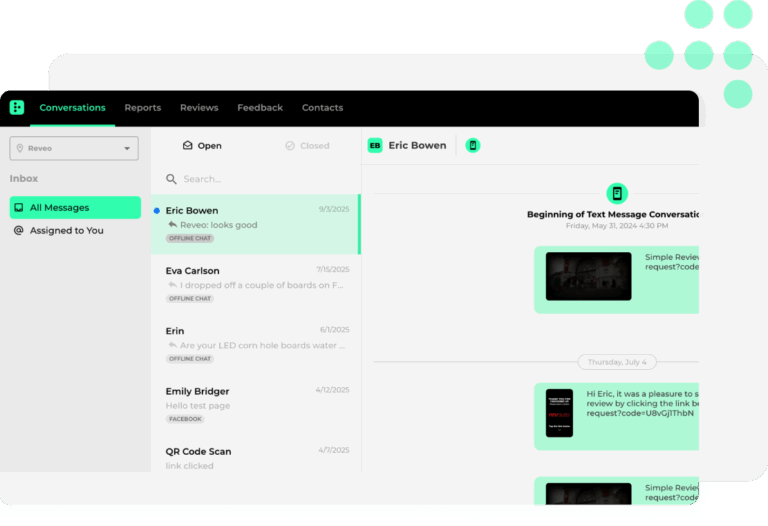This screenshot has height=526, width=768.
Task: Click the EB avatar badge in header
Action: 375,145
